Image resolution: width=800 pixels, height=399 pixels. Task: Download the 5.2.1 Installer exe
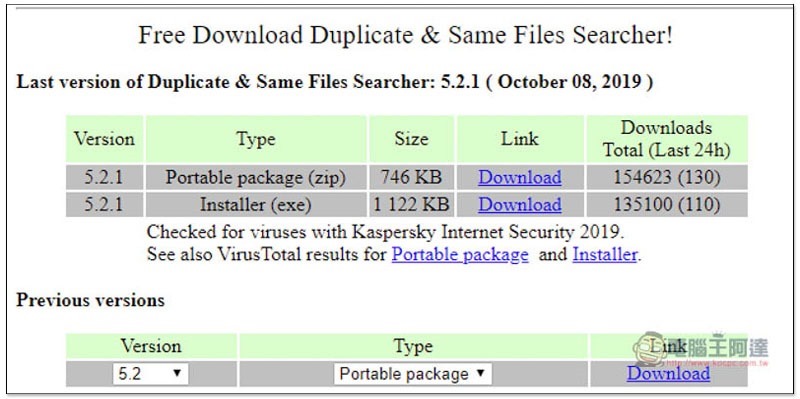coord(519,205)
